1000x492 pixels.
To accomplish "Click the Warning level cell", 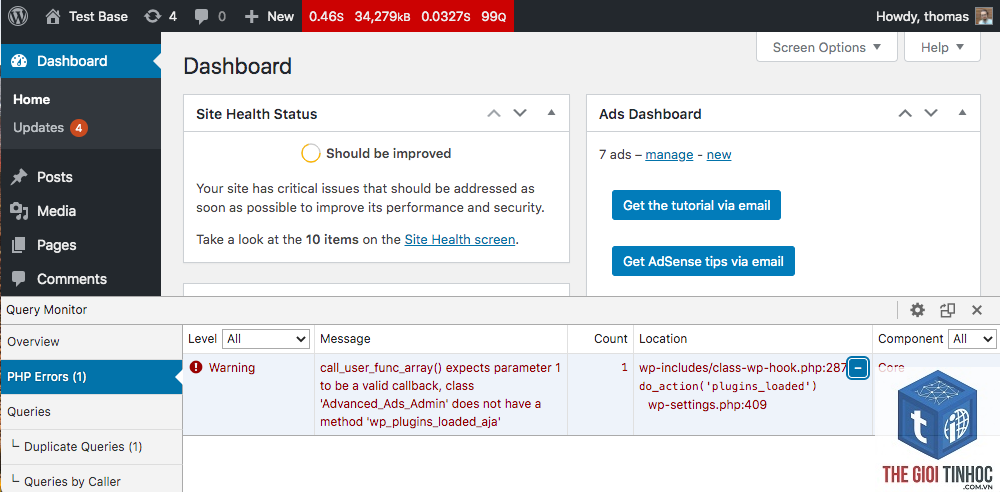I will 232,368.
